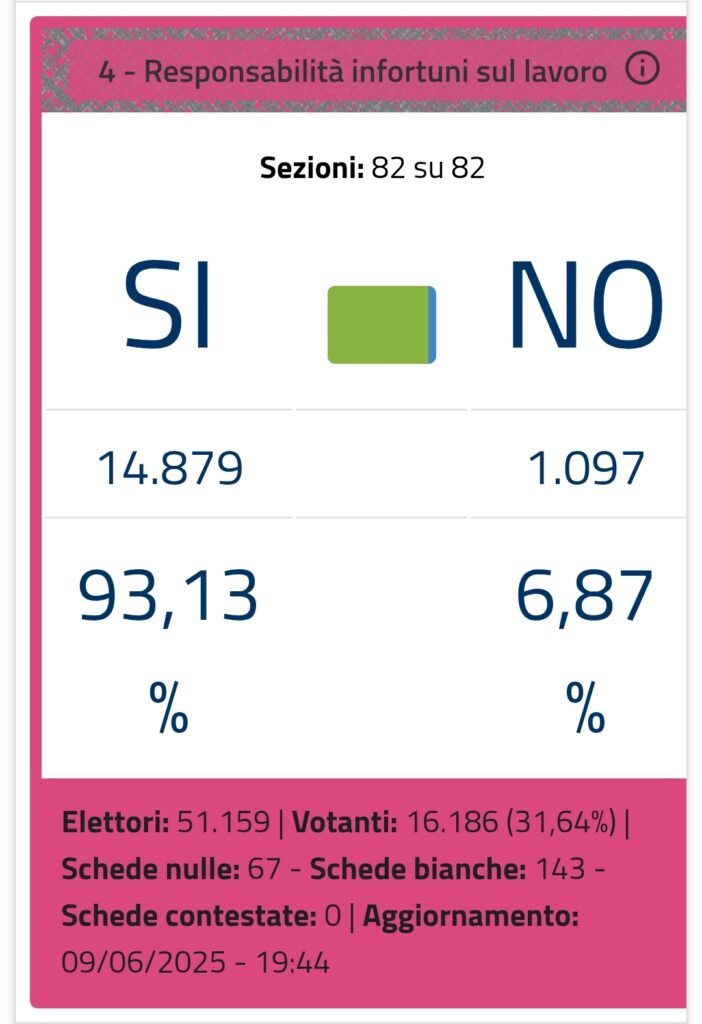
Task: Open the info icon beside referendum title
Action: (x=643, y=69)
